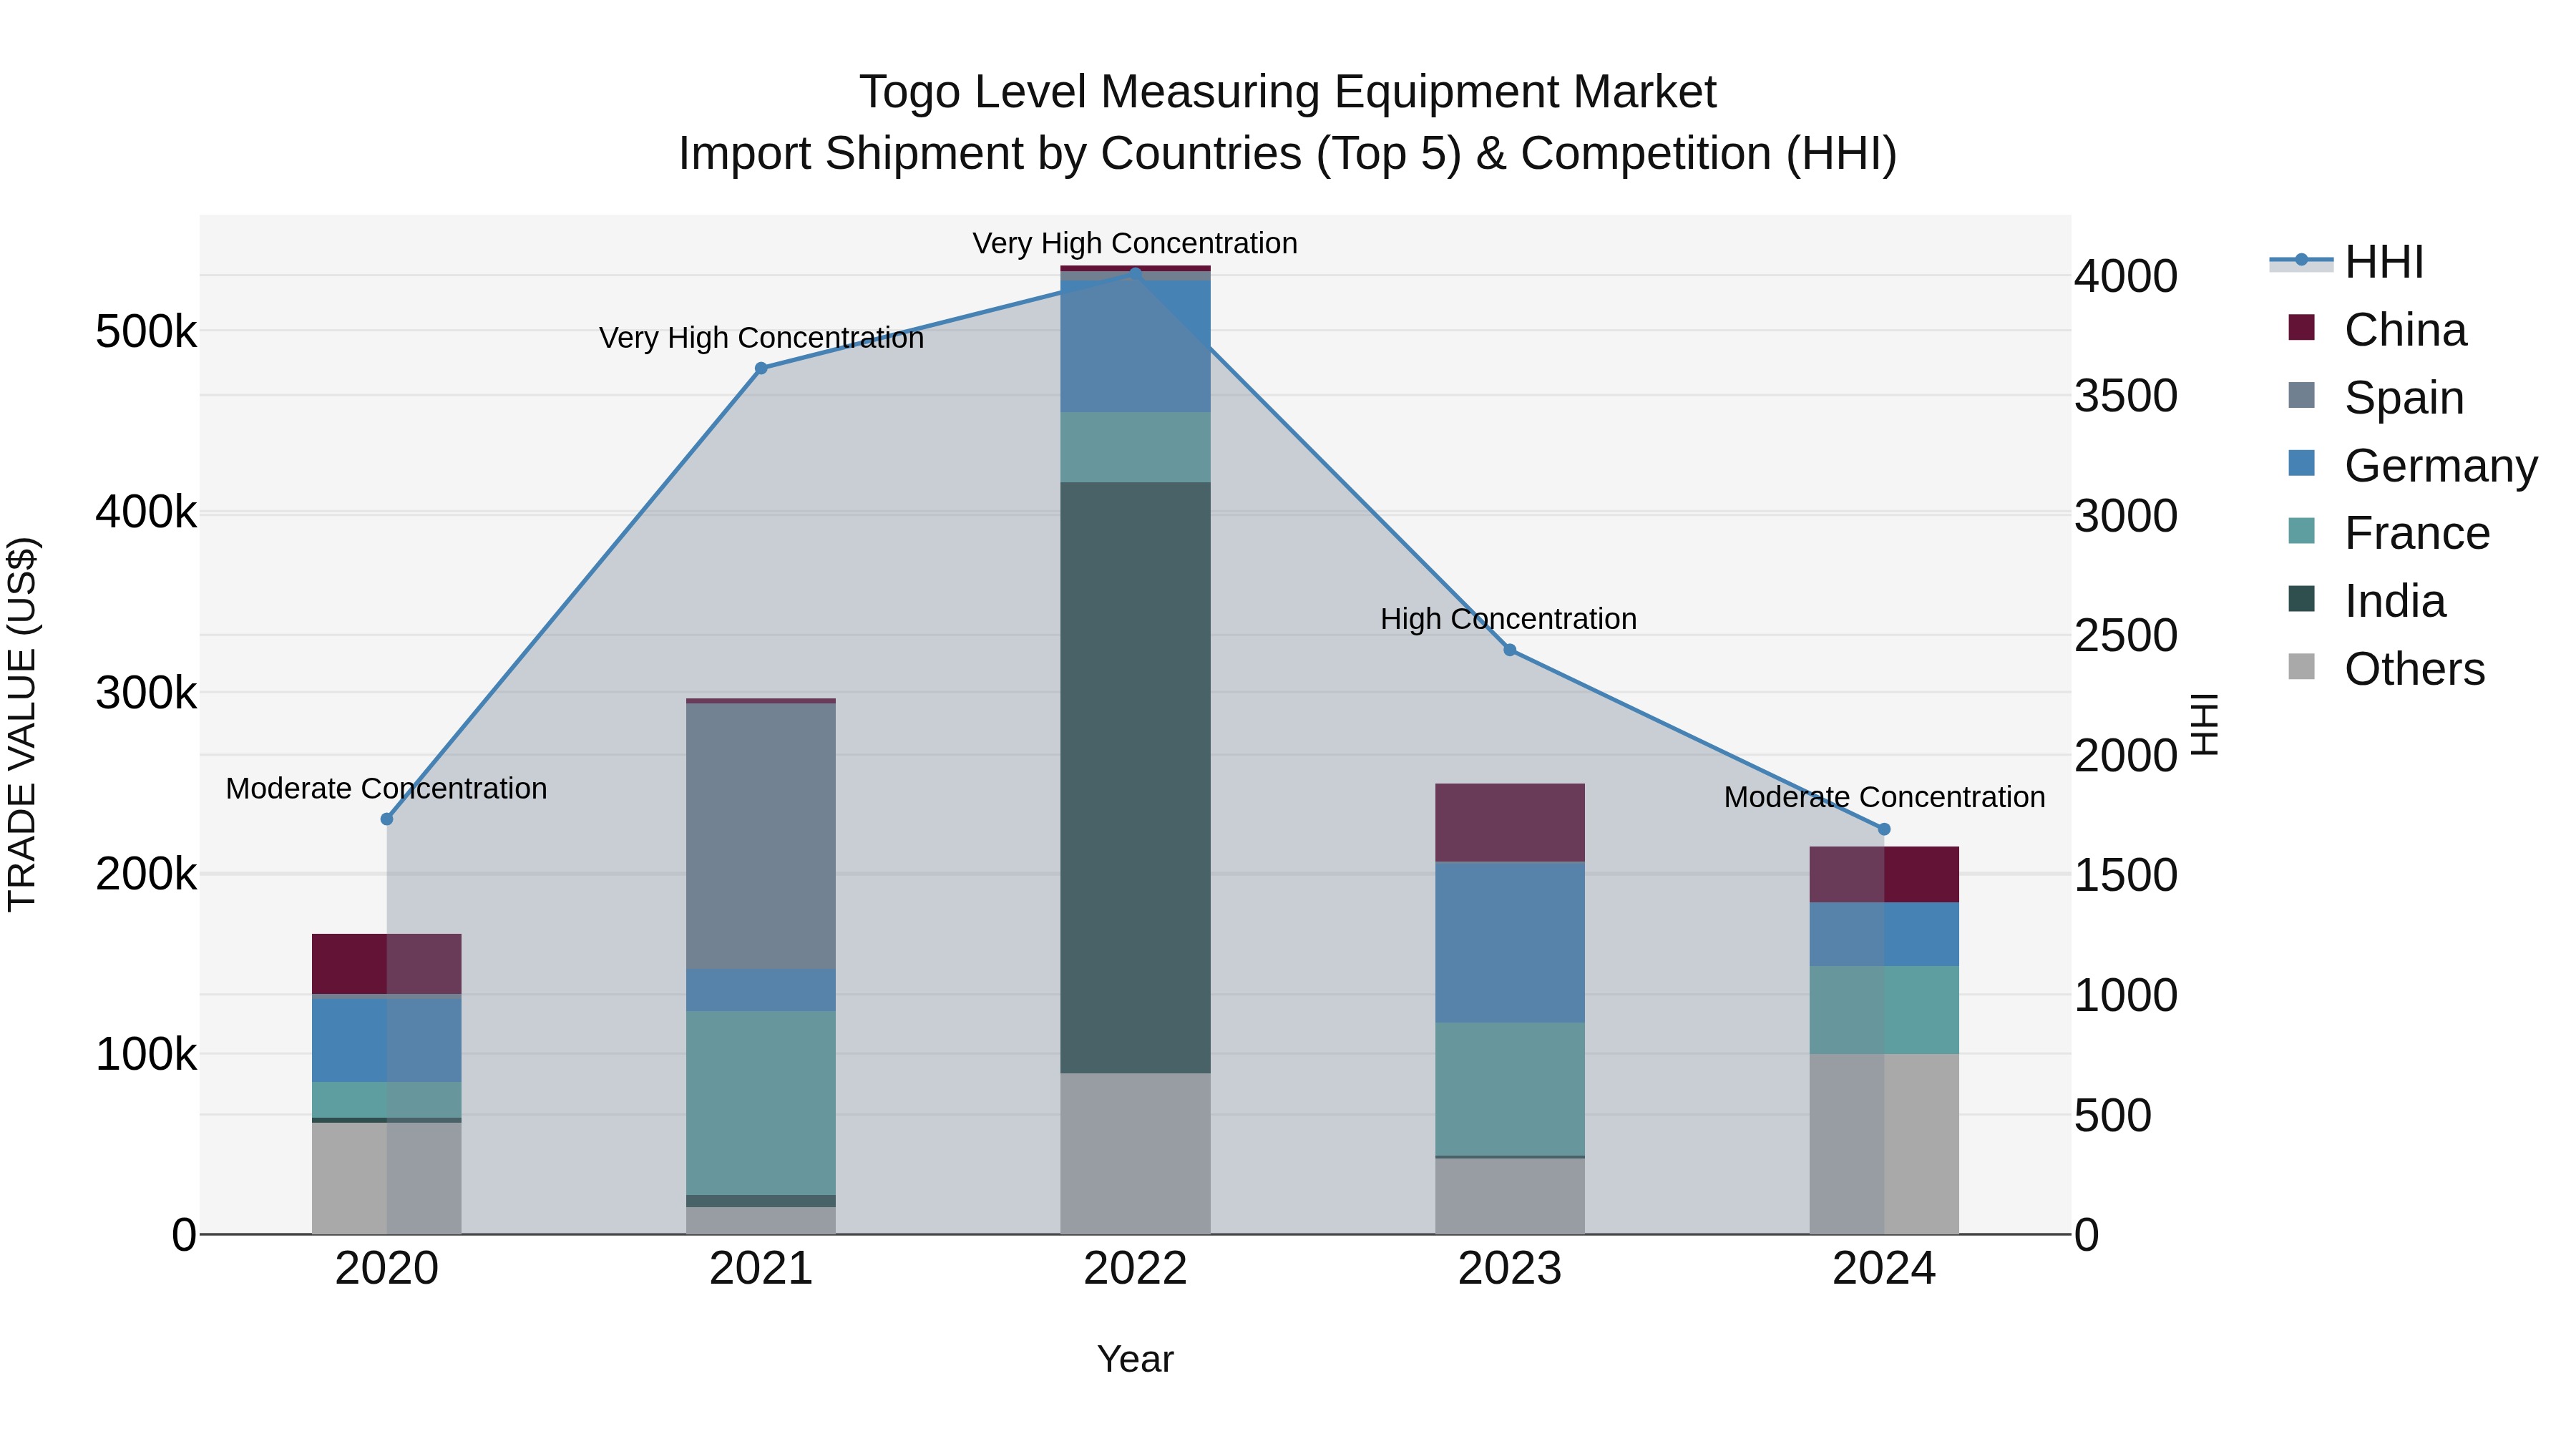Screen dimensions: 2576x1449
Task: Click the 'Moderate Concentration' annotation above 2024
Action: click(1884, 797)
